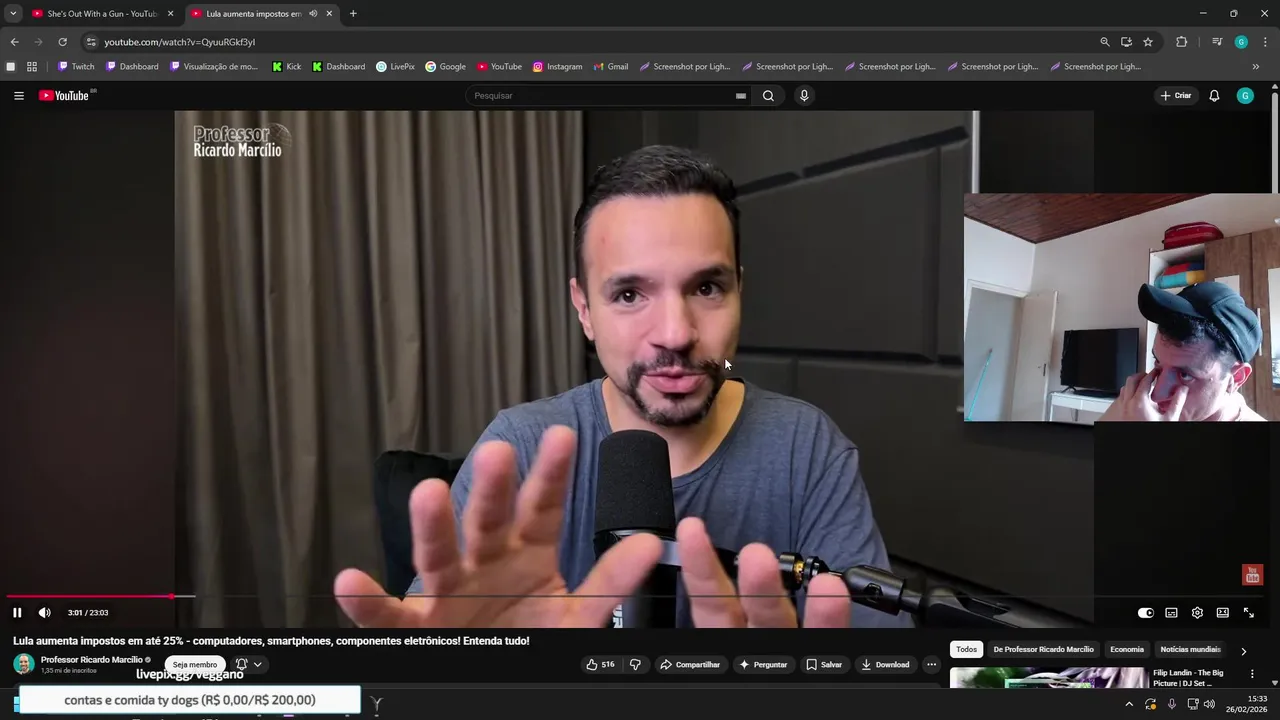The width and height of the screenshot is (1280, 720).
Task: Select Notícias mundiais filter chip
Action: [1190, 650]
